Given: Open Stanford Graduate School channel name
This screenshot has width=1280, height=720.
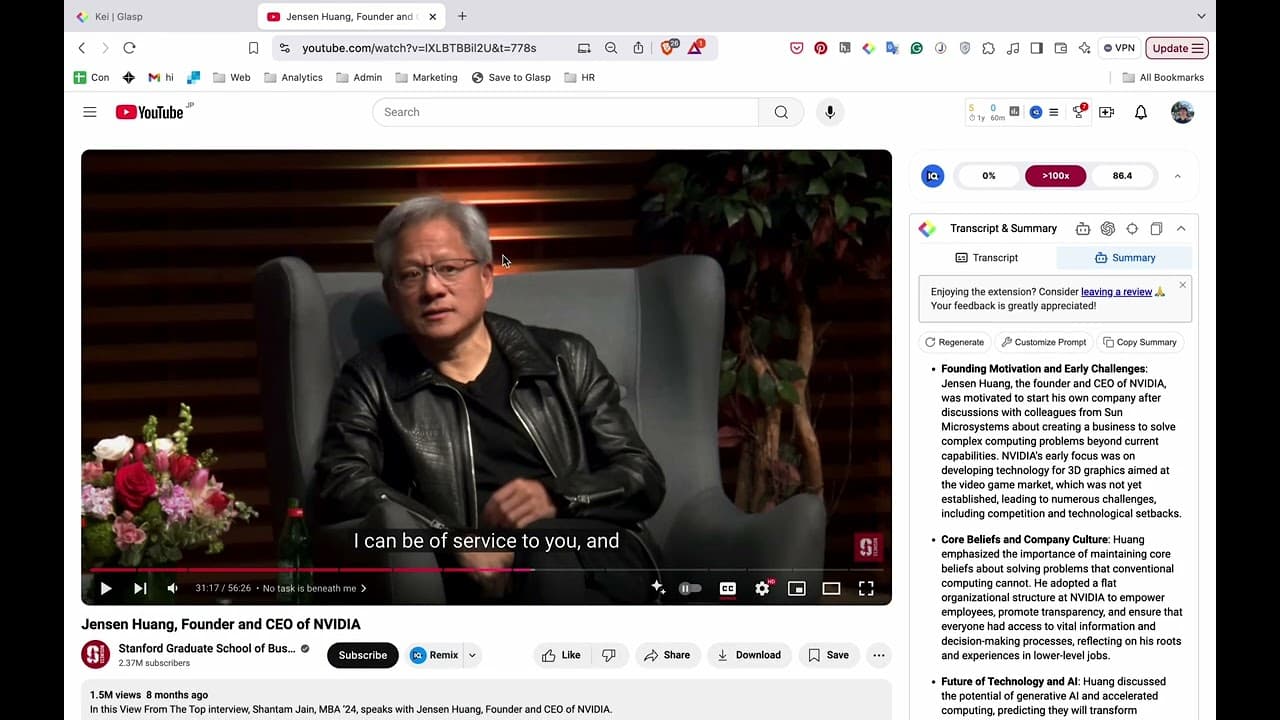Looking at the screenshot, I should [207, 648].
